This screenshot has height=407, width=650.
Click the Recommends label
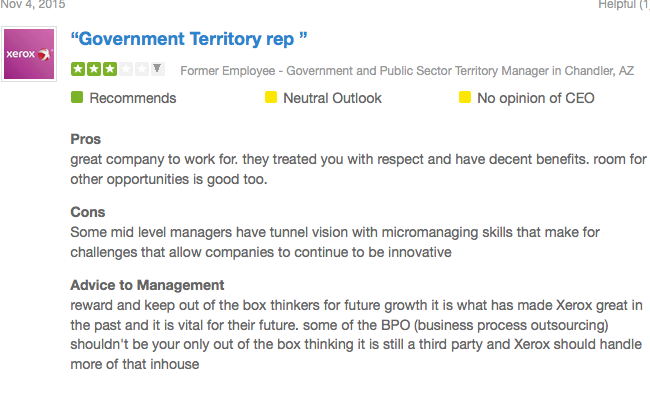[x=133, y=98]
